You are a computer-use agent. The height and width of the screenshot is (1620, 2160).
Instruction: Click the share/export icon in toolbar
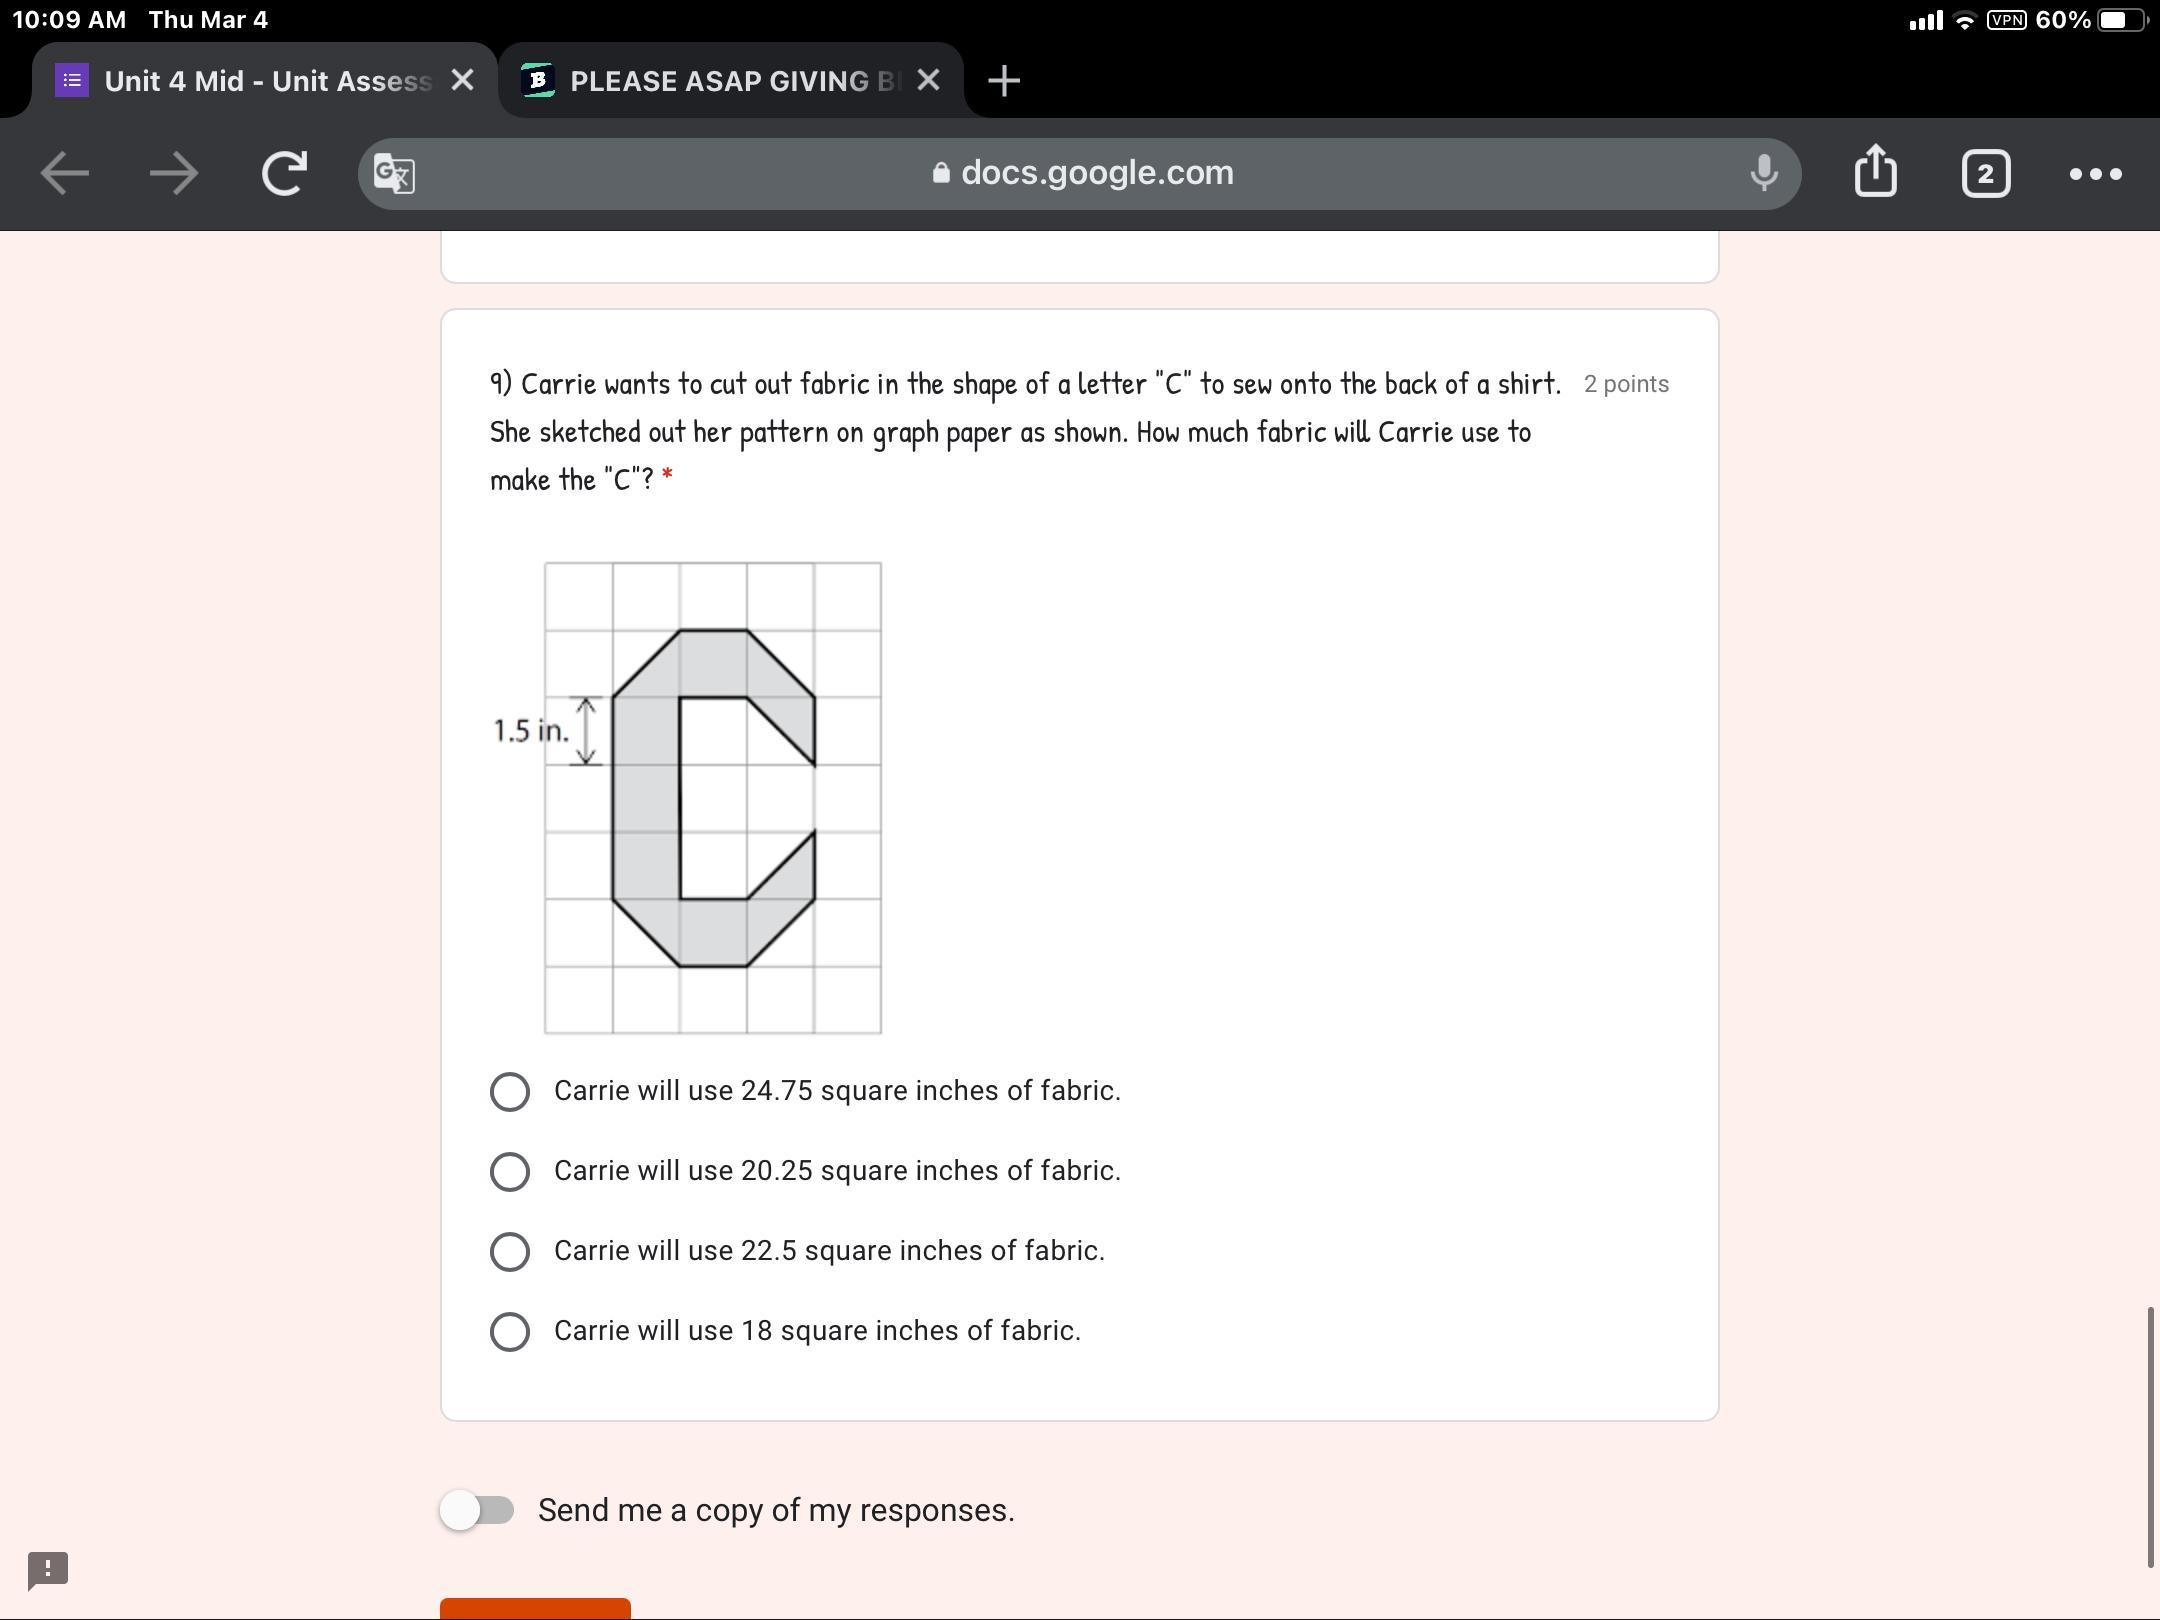tap(1876, 170)
